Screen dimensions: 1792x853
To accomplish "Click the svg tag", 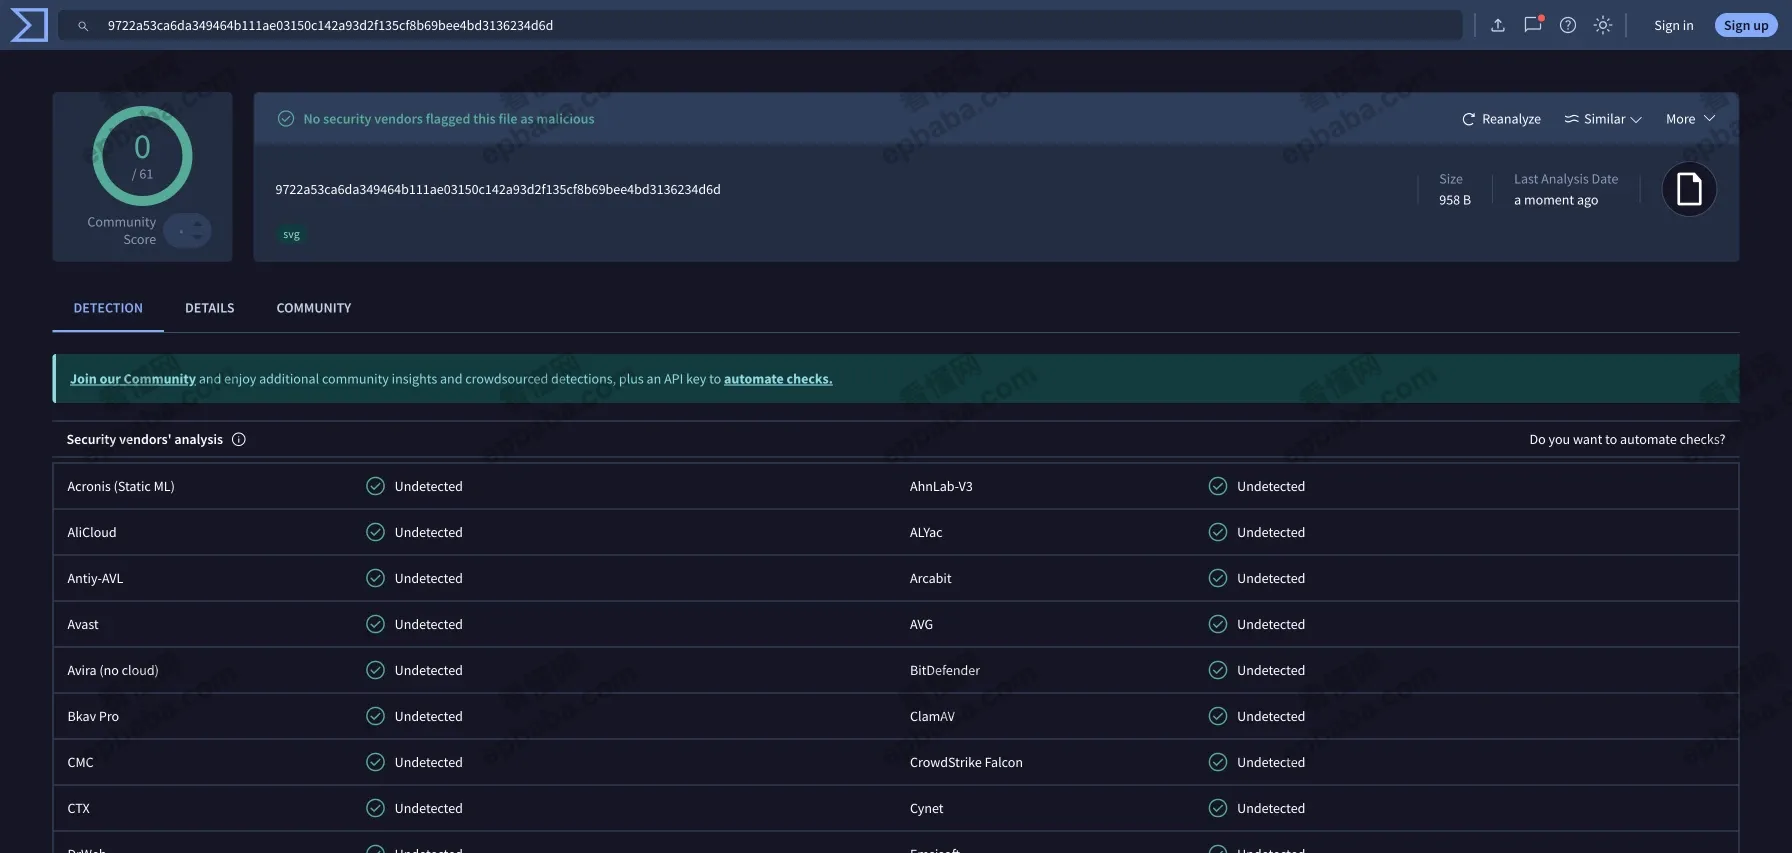I will [291, 235].
